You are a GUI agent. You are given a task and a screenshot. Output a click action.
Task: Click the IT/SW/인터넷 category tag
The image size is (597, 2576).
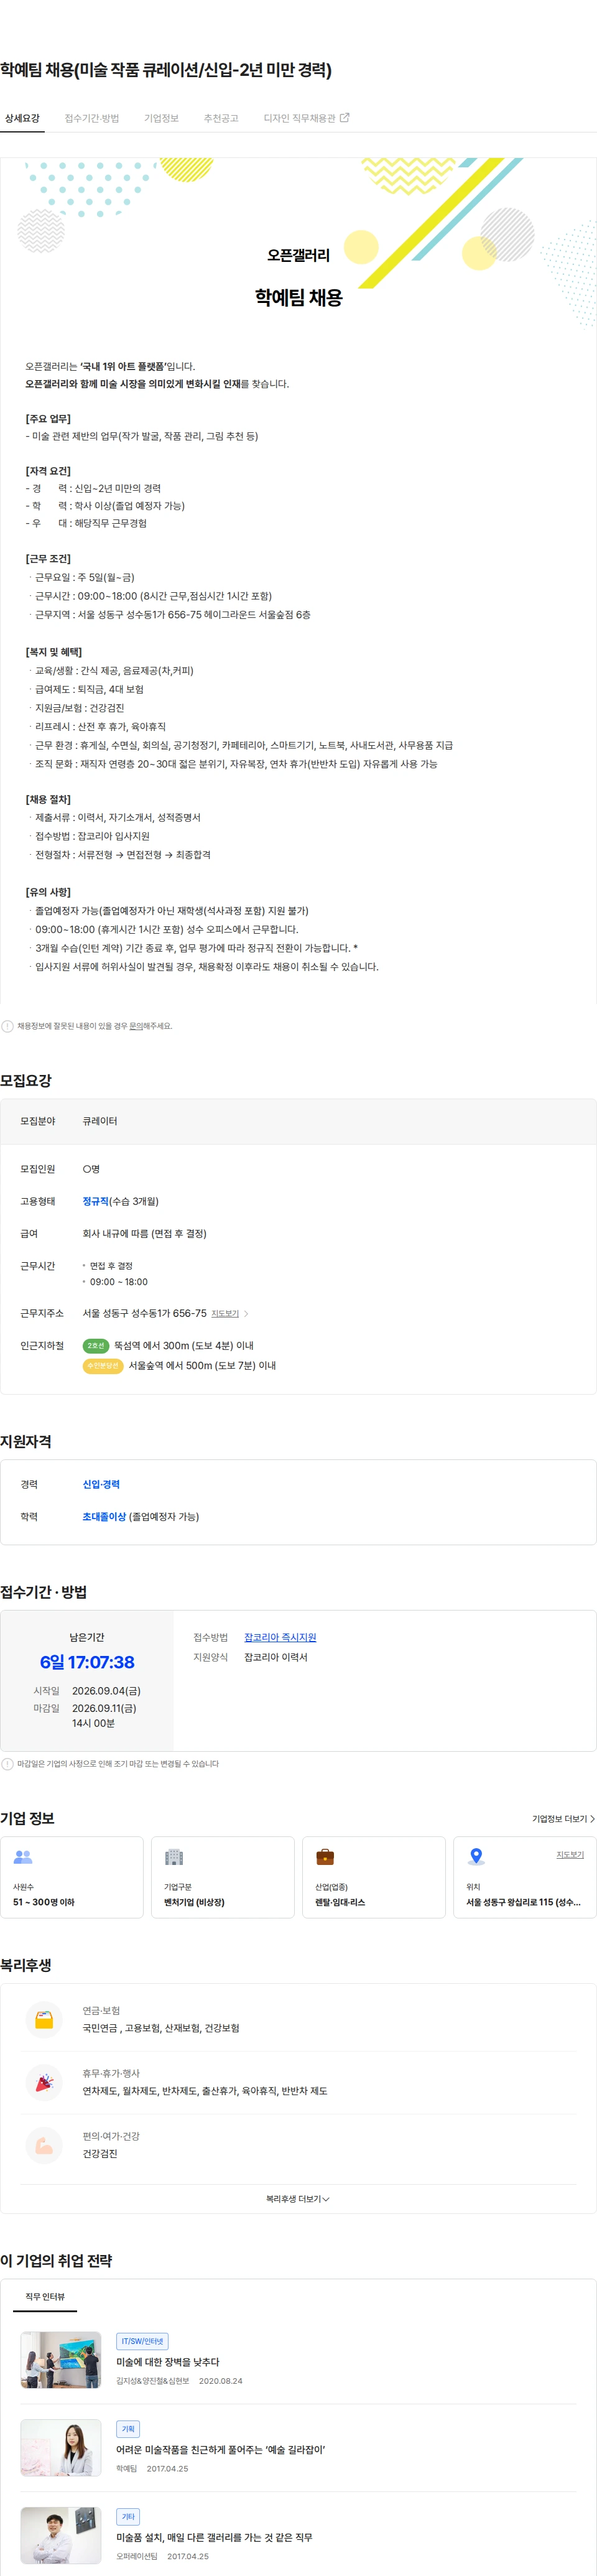pos(142,2341)
